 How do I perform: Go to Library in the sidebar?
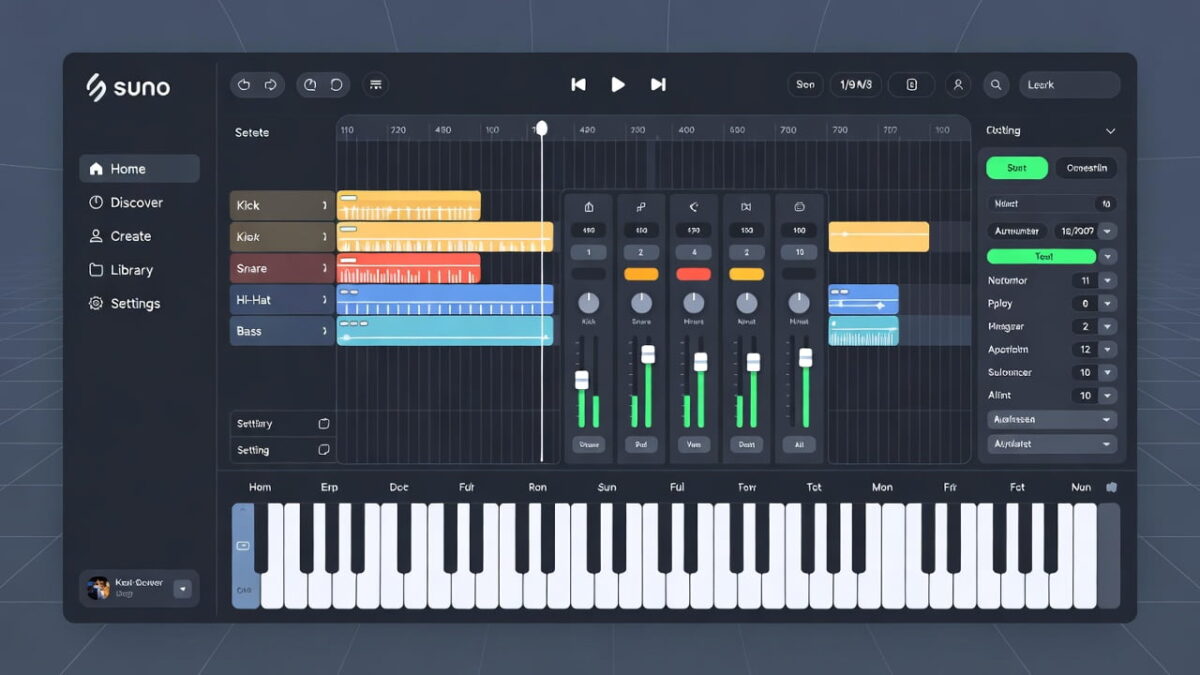(131, 270)
